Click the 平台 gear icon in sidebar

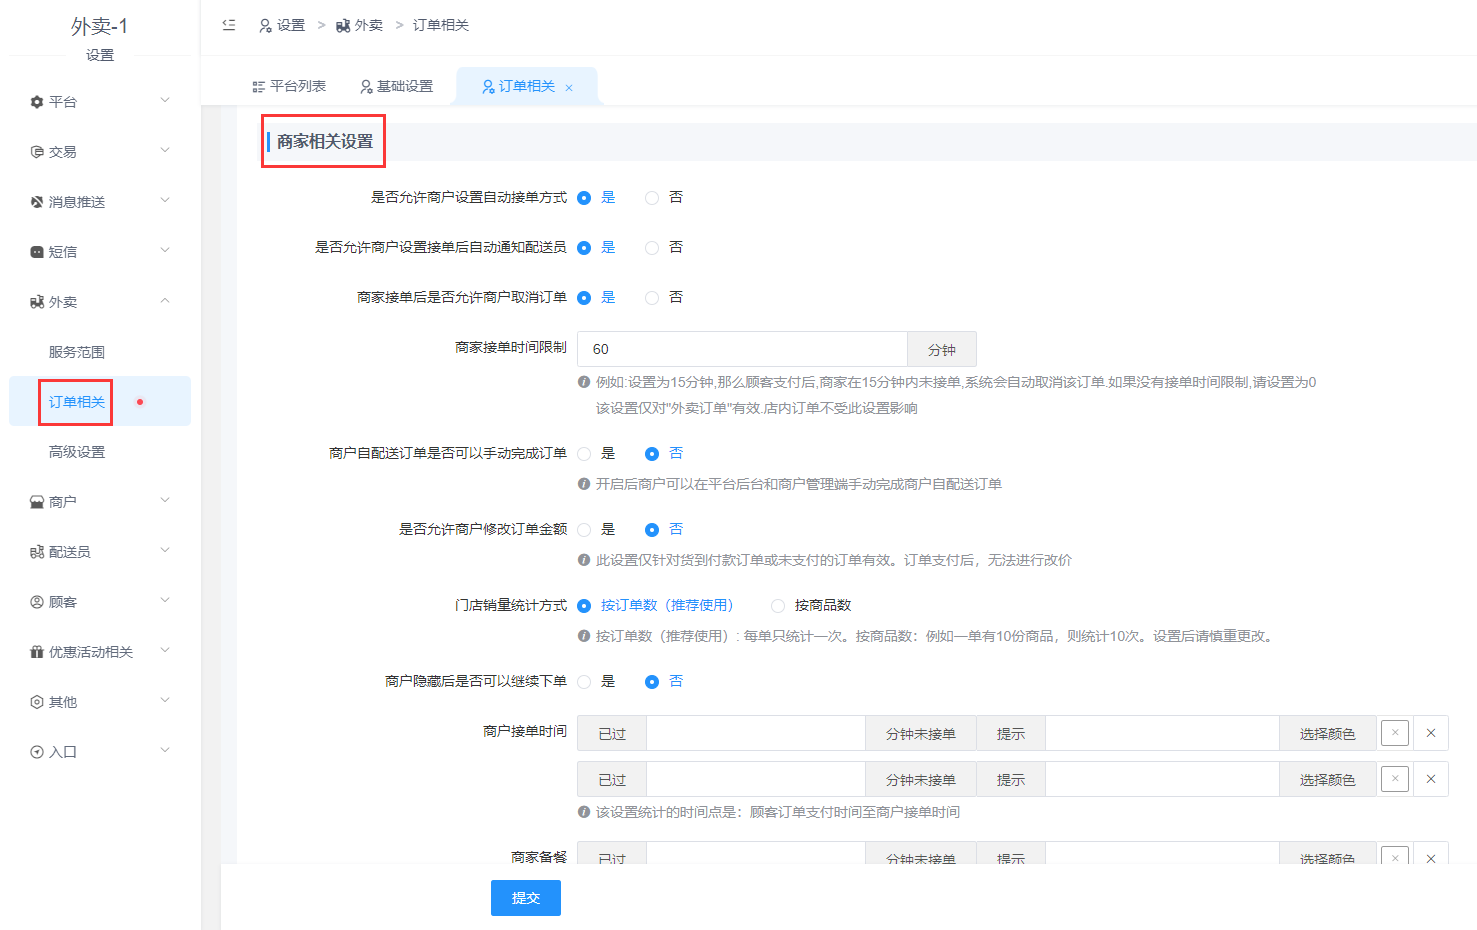pyautogui.click(x=37, y=102)
